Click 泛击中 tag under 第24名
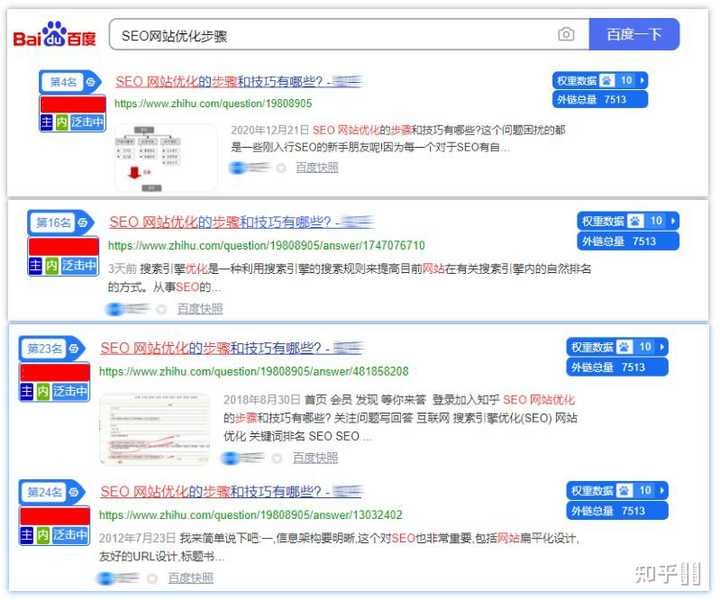The width and height of the screenshot is (720, 600). coord(70,535)
